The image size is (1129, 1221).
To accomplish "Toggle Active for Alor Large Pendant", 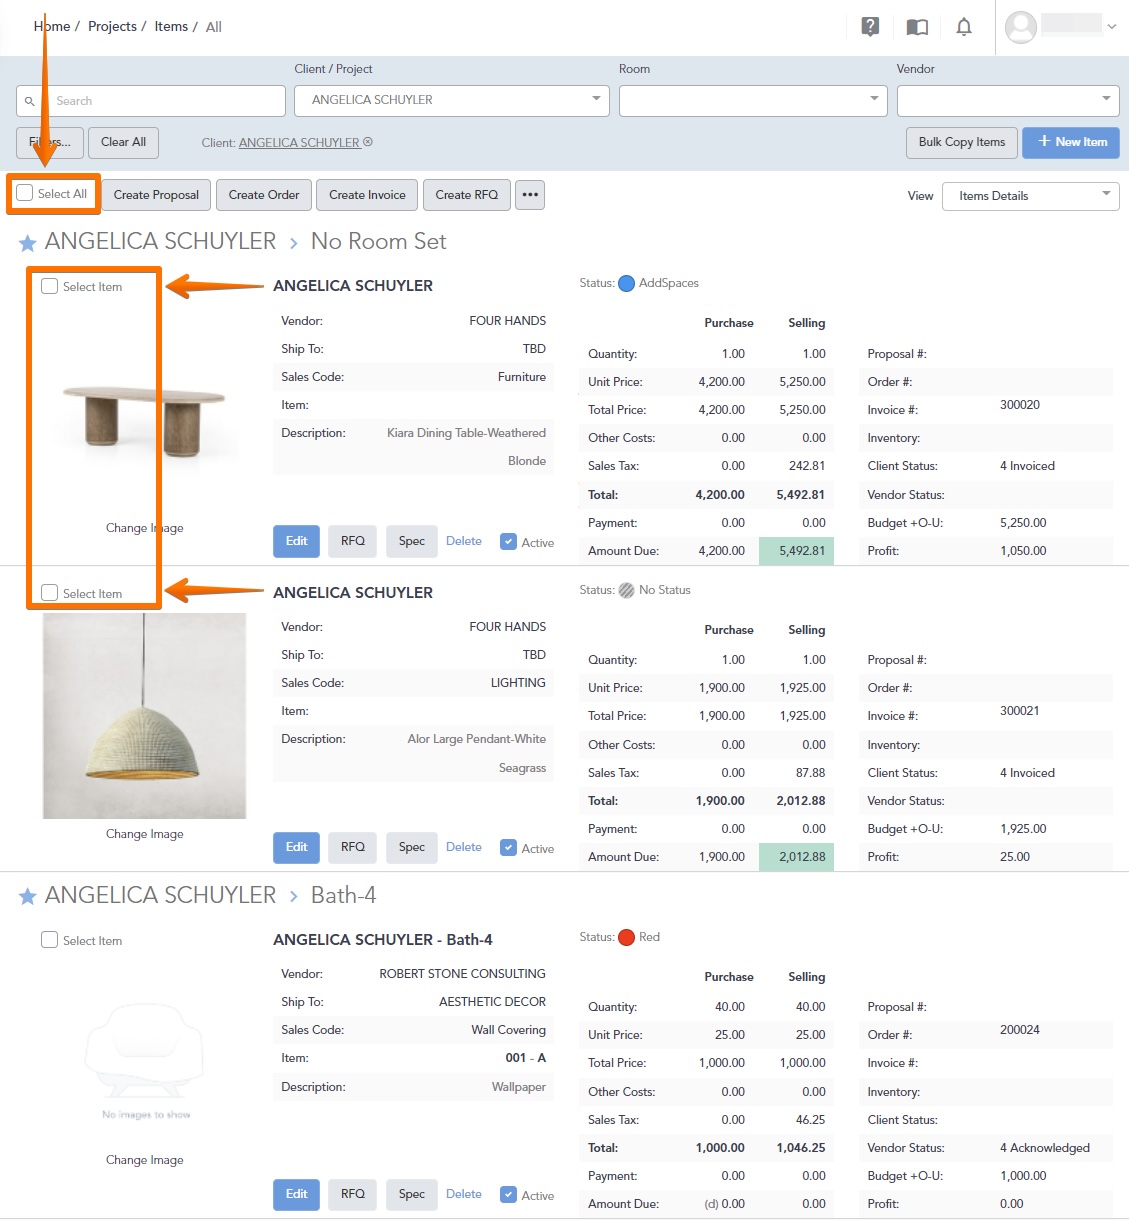I will point(508,848).
